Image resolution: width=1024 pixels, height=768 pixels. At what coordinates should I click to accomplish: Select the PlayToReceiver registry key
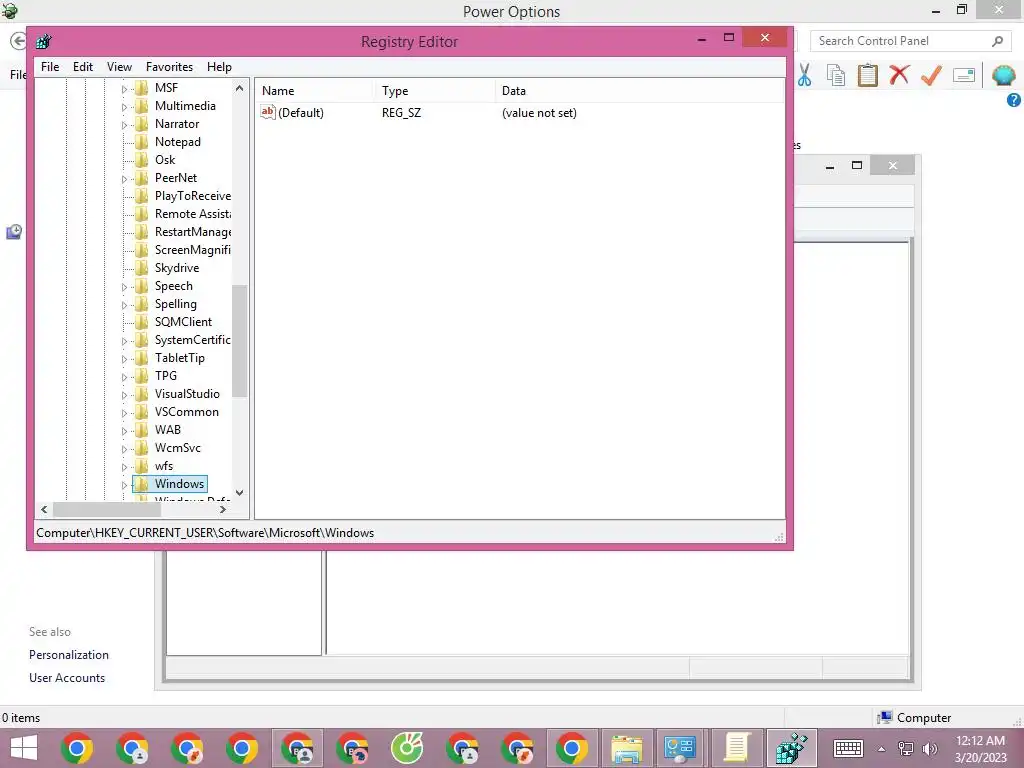192,196
